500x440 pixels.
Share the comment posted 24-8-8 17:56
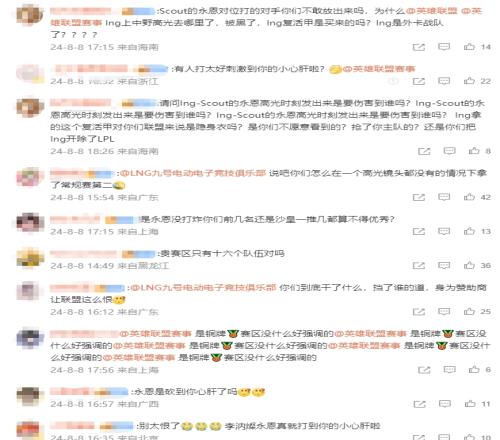tap(424, 370)
